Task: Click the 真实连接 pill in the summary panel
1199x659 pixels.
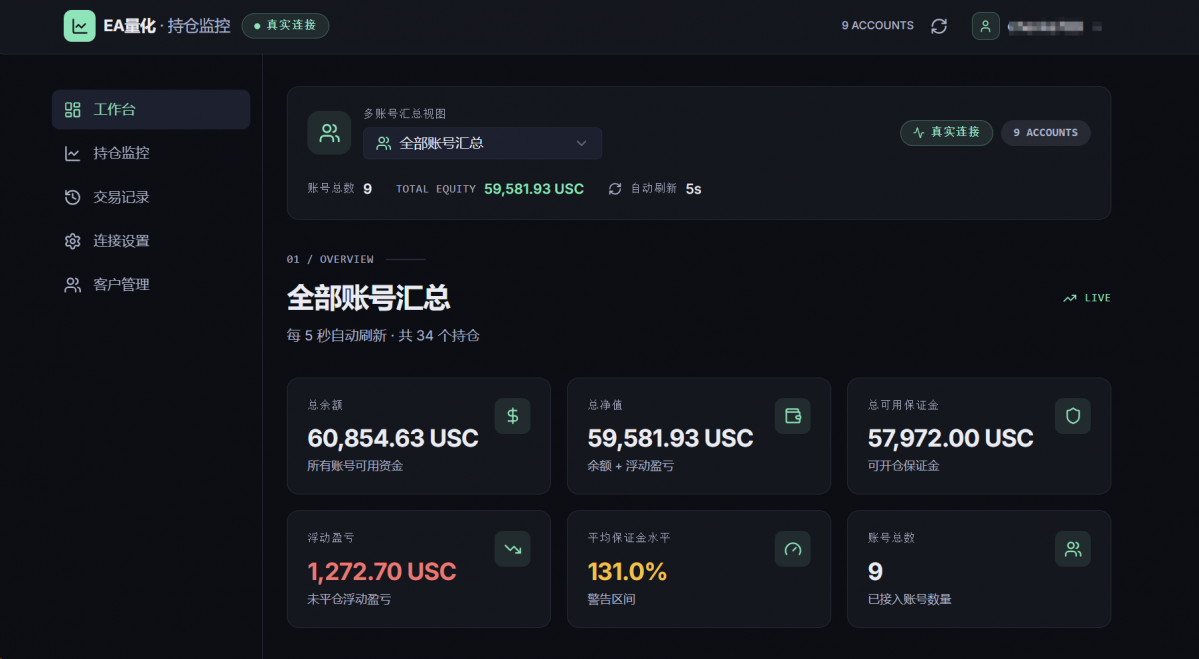Action: pyautogui.click(x=947, y=133)
